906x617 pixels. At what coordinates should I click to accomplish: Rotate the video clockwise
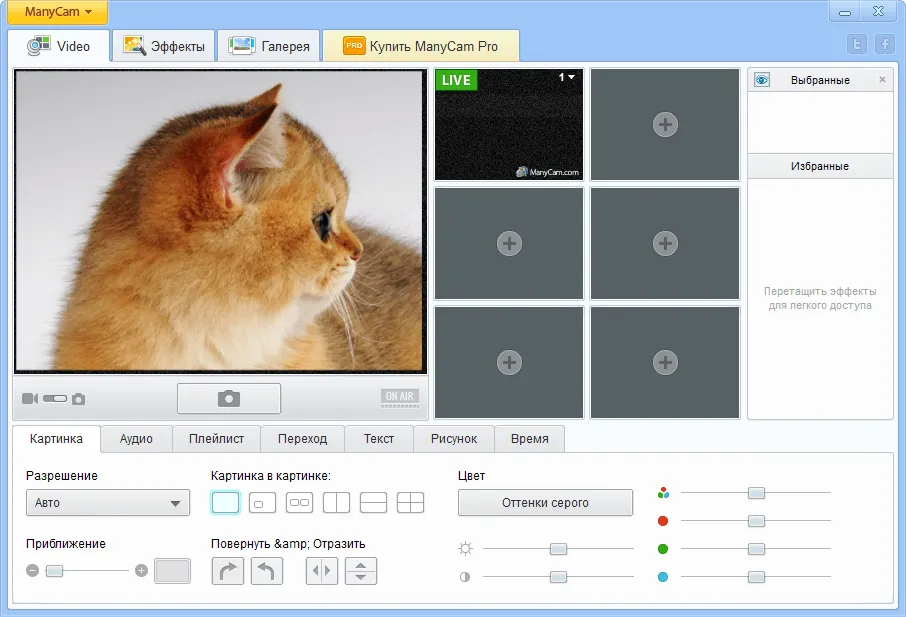[228, 571]
